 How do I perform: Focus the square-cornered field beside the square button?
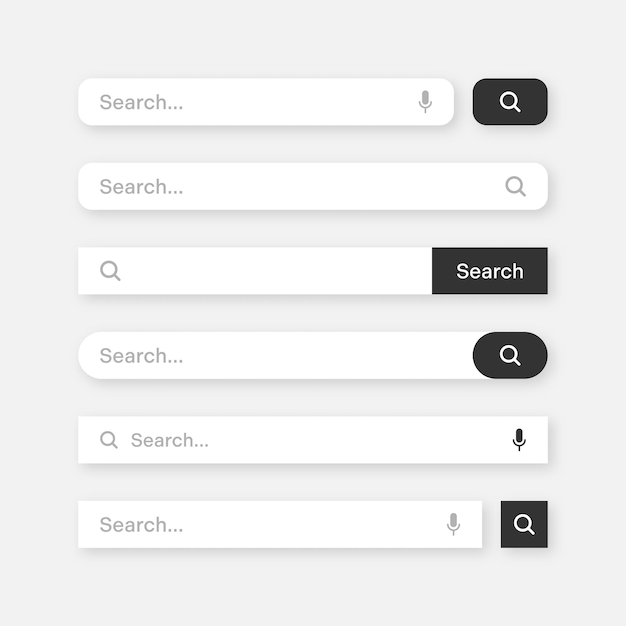click(x=280, y=524)
